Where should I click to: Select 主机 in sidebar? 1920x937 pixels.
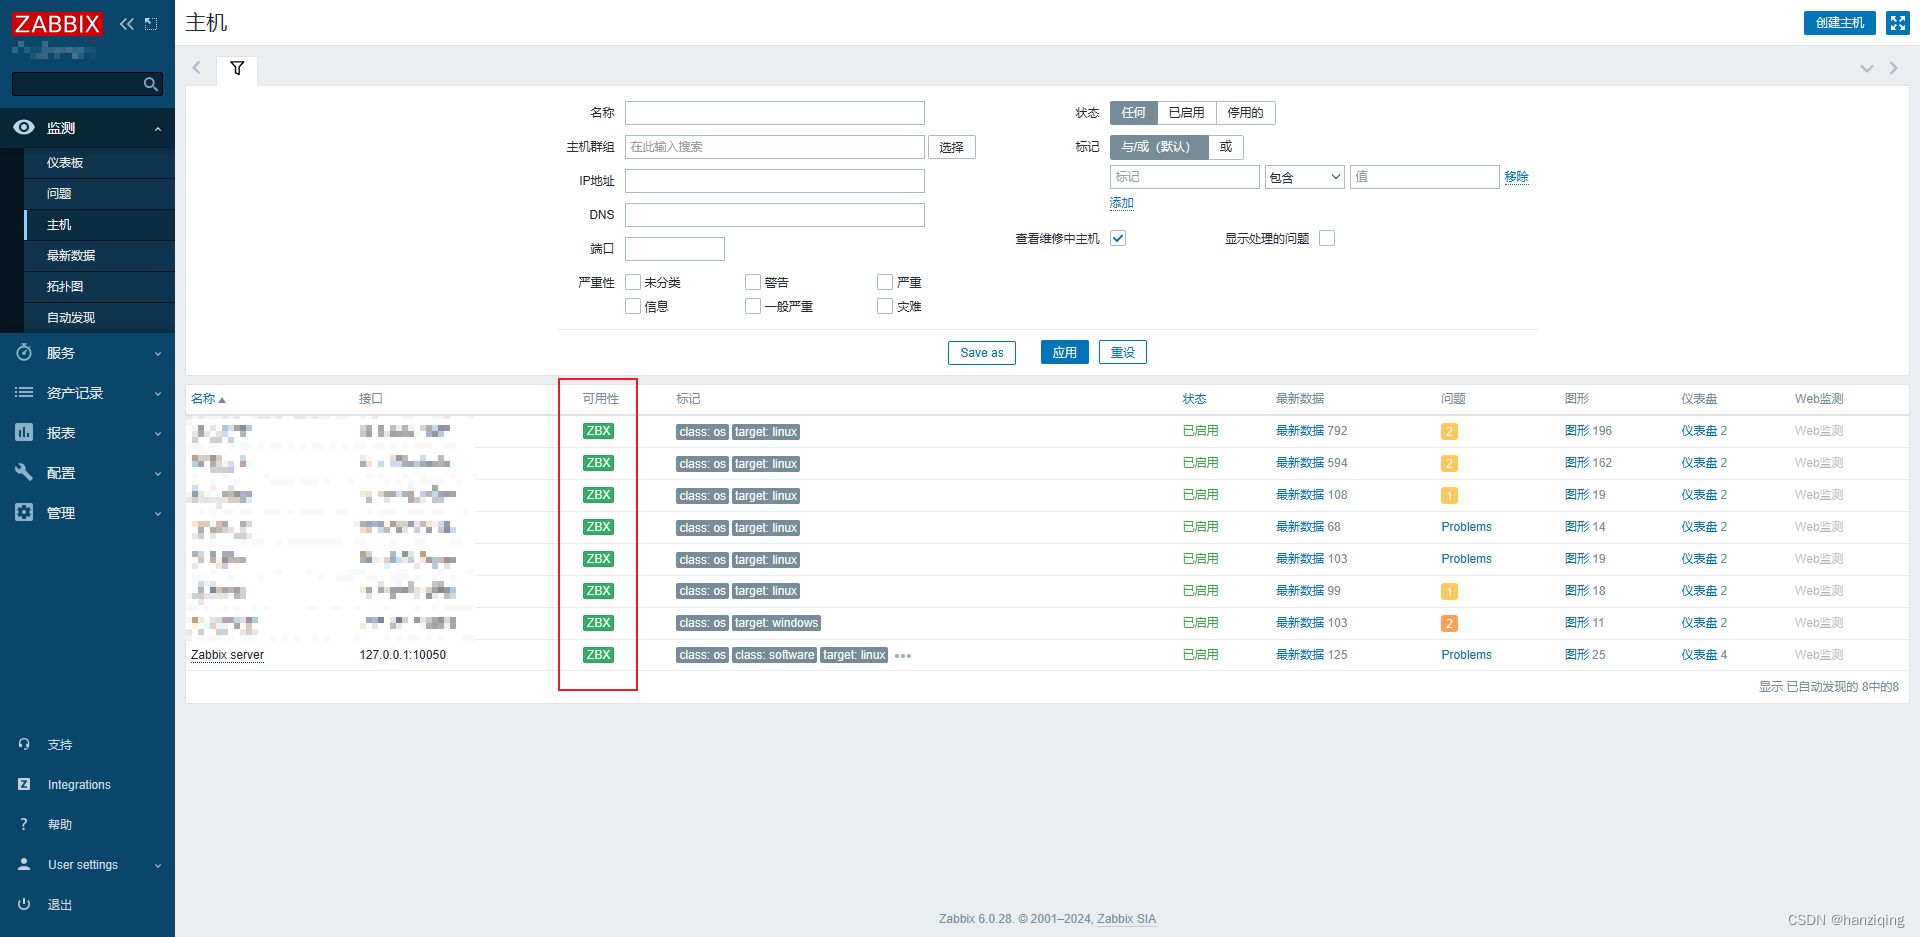click(100, 225)
